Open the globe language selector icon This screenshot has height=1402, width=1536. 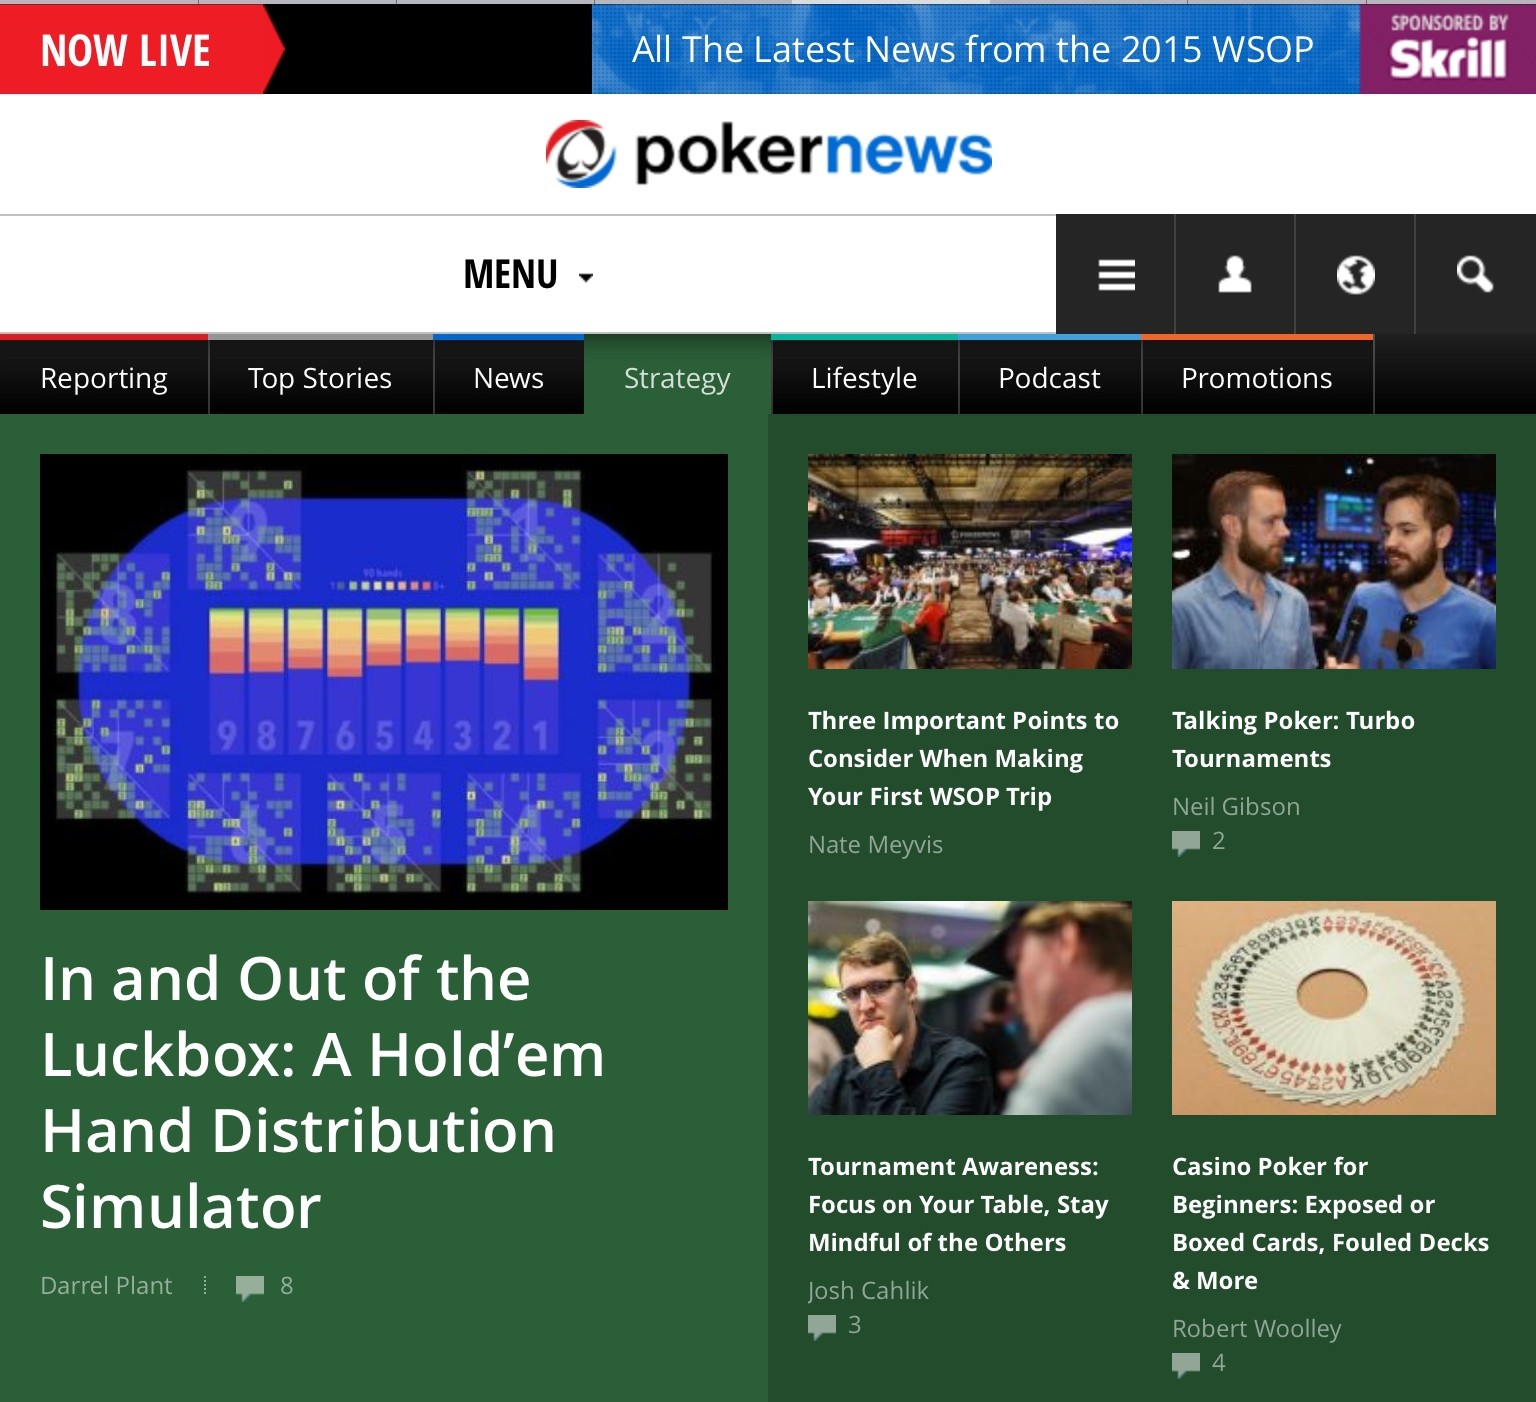tap(1355, 275)
